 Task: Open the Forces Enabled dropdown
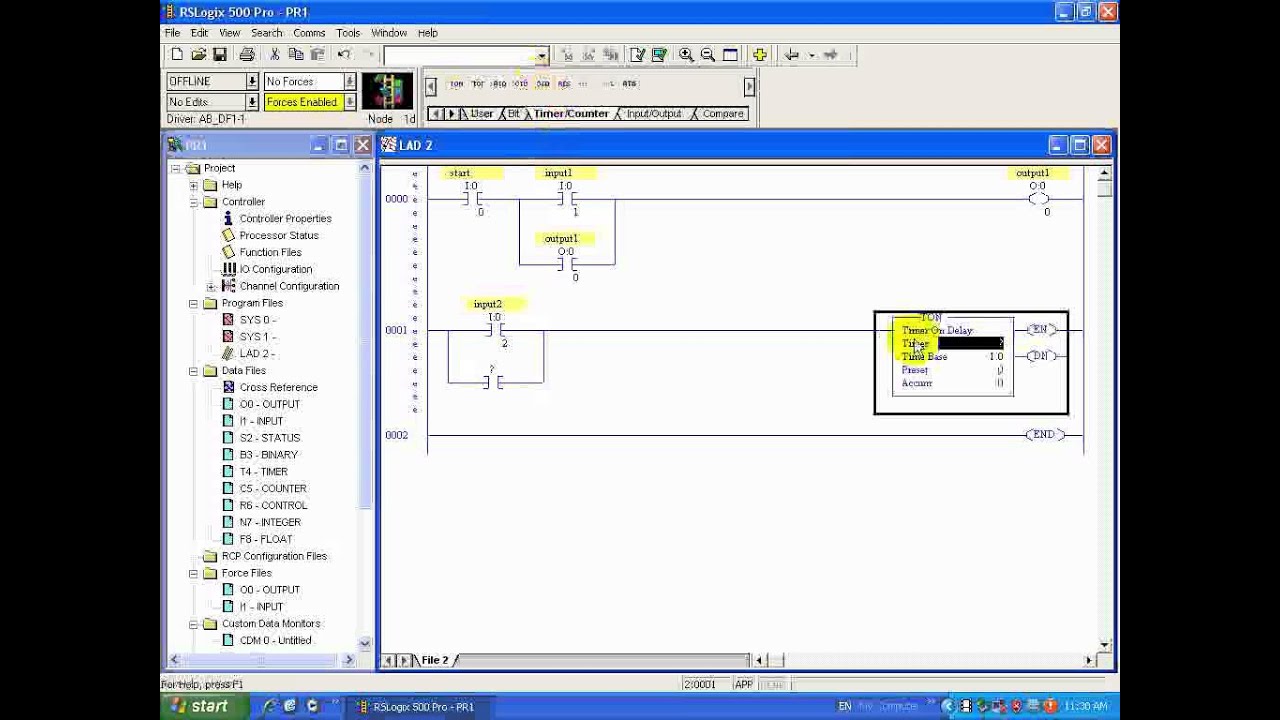coord(350,102)
